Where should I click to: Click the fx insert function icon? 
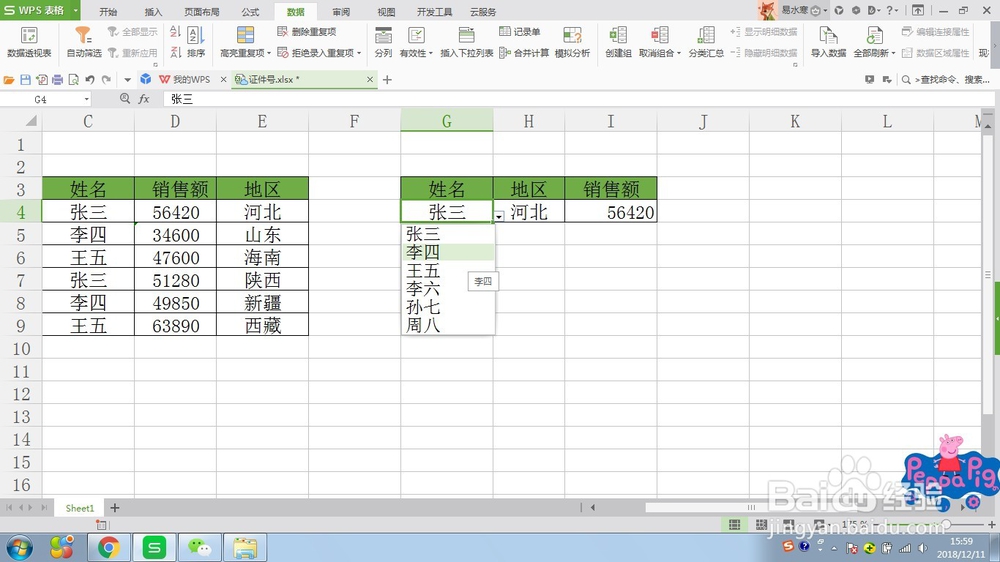point(144,99)
